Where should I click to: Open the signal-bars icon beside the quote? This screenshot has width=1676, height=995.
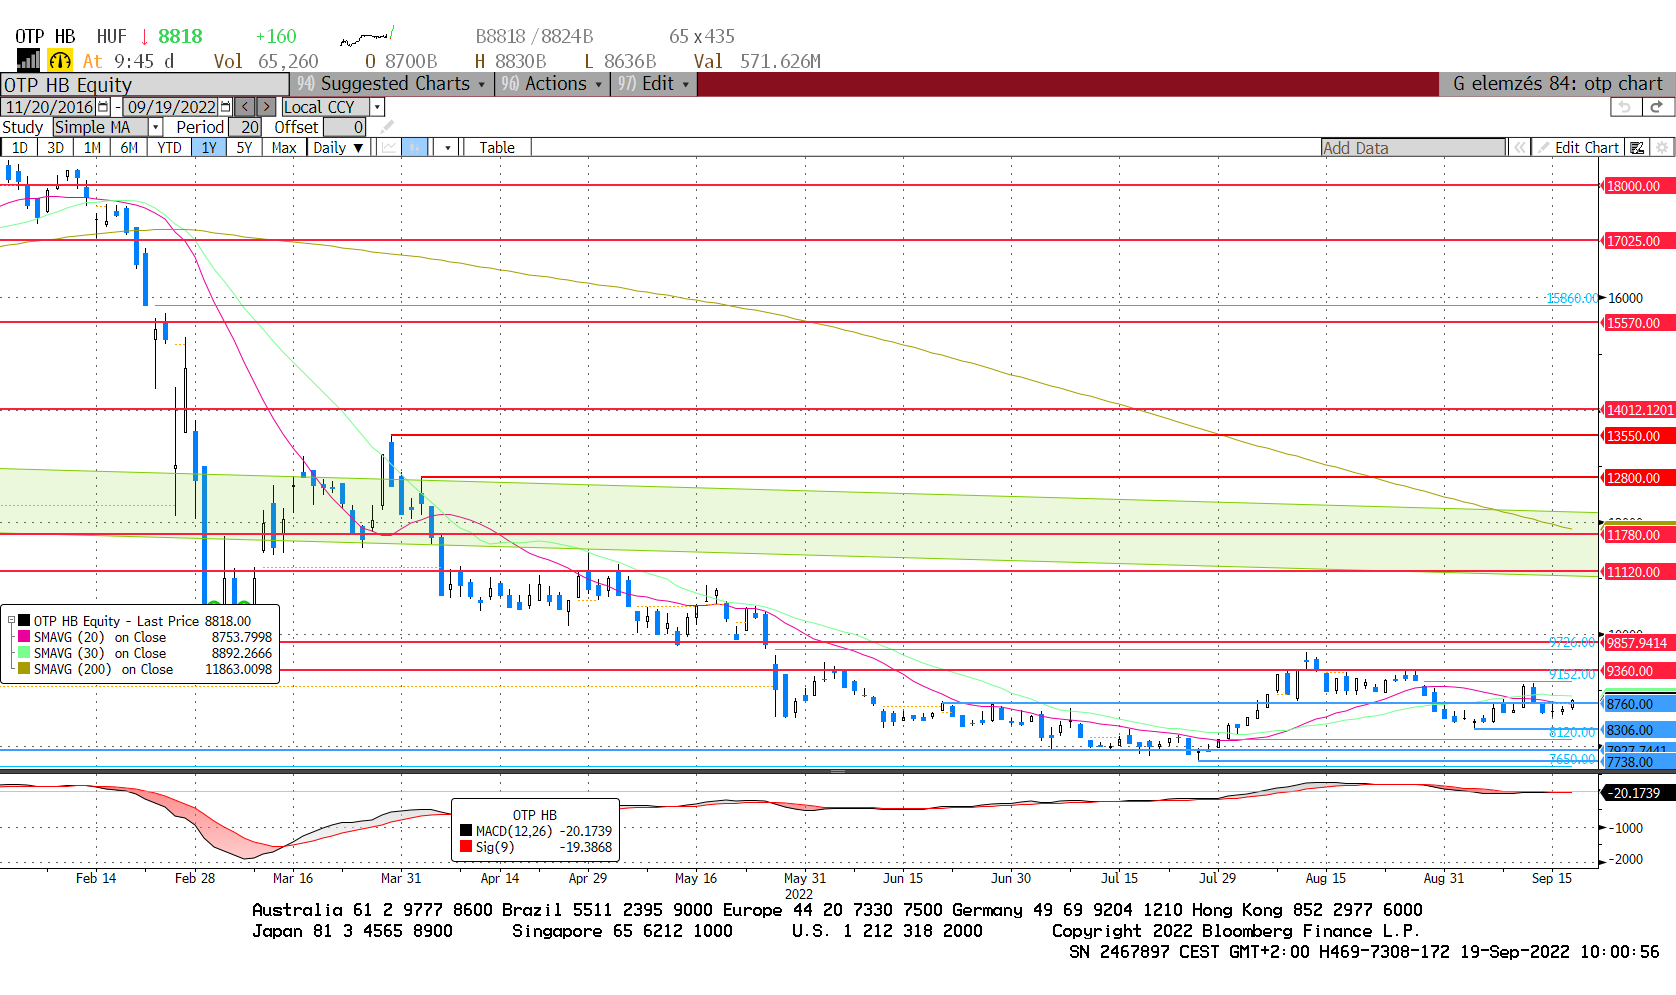28,60
